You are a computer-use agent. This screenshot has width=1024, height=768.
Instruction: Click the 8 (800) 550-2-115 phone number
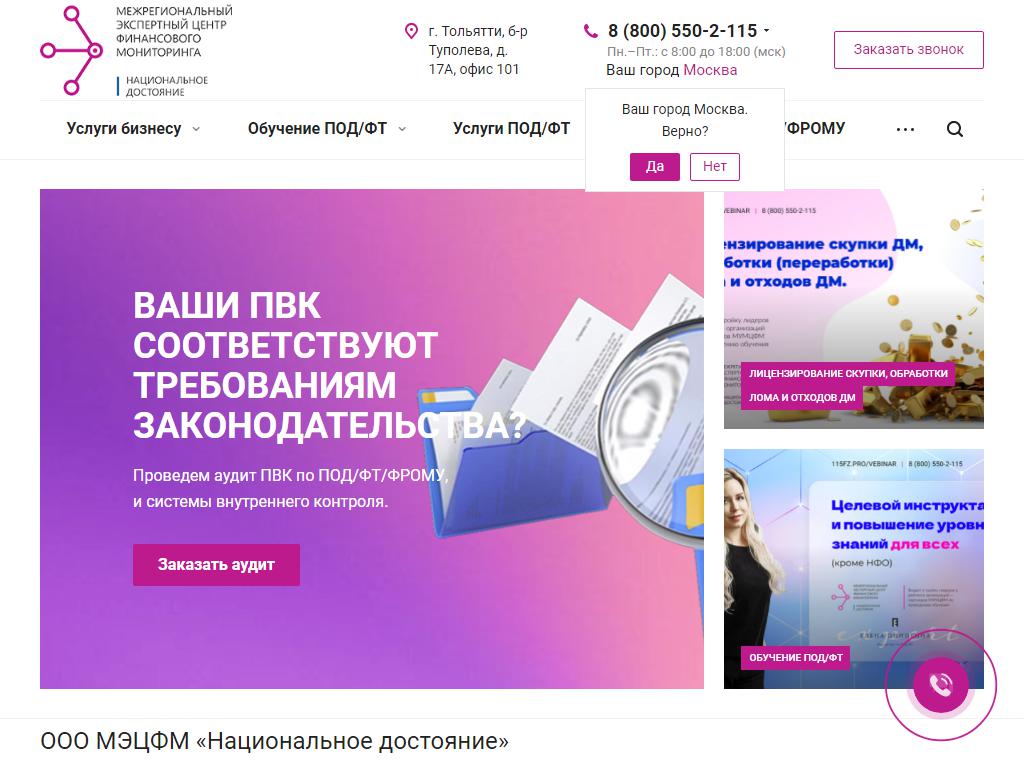tap(682, 31)
